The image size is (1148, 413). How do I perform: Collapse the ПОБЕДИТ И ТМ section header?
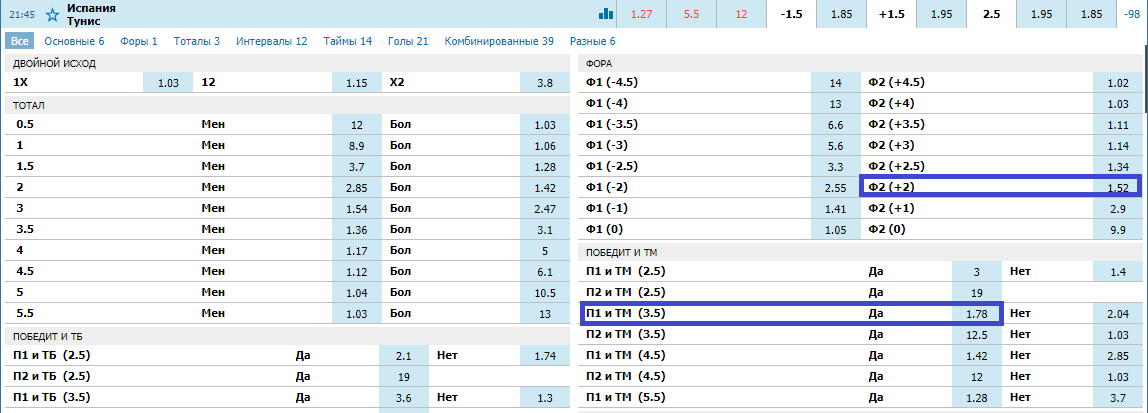860,253
